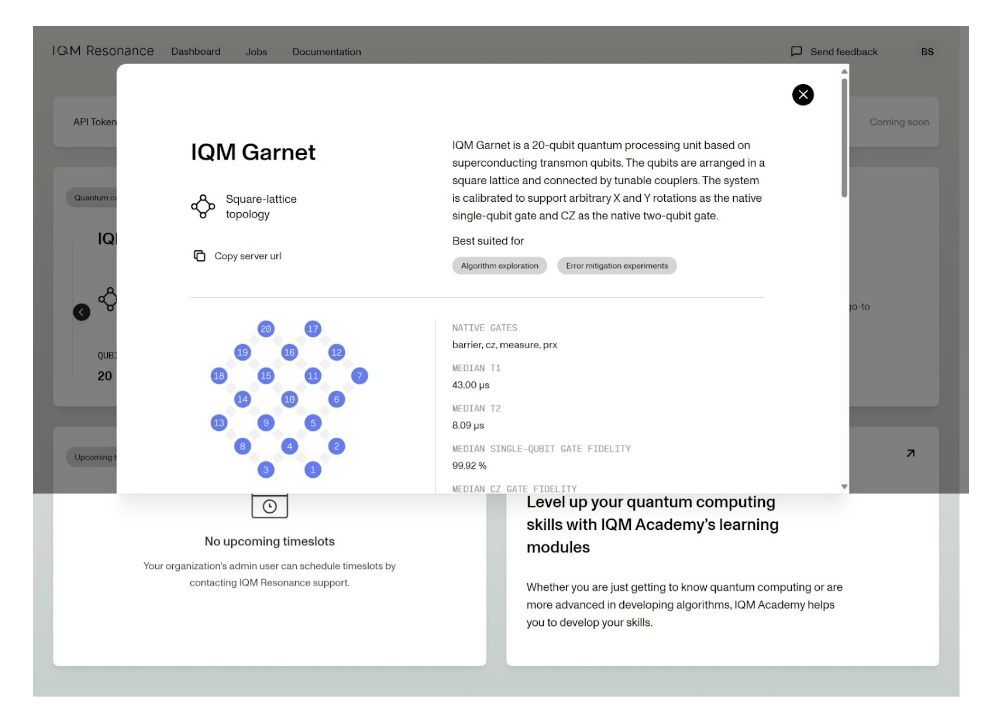Select the Error mitigation experiments tag
Viewport: 988px width, 704px height.
(x=616, y=266)
